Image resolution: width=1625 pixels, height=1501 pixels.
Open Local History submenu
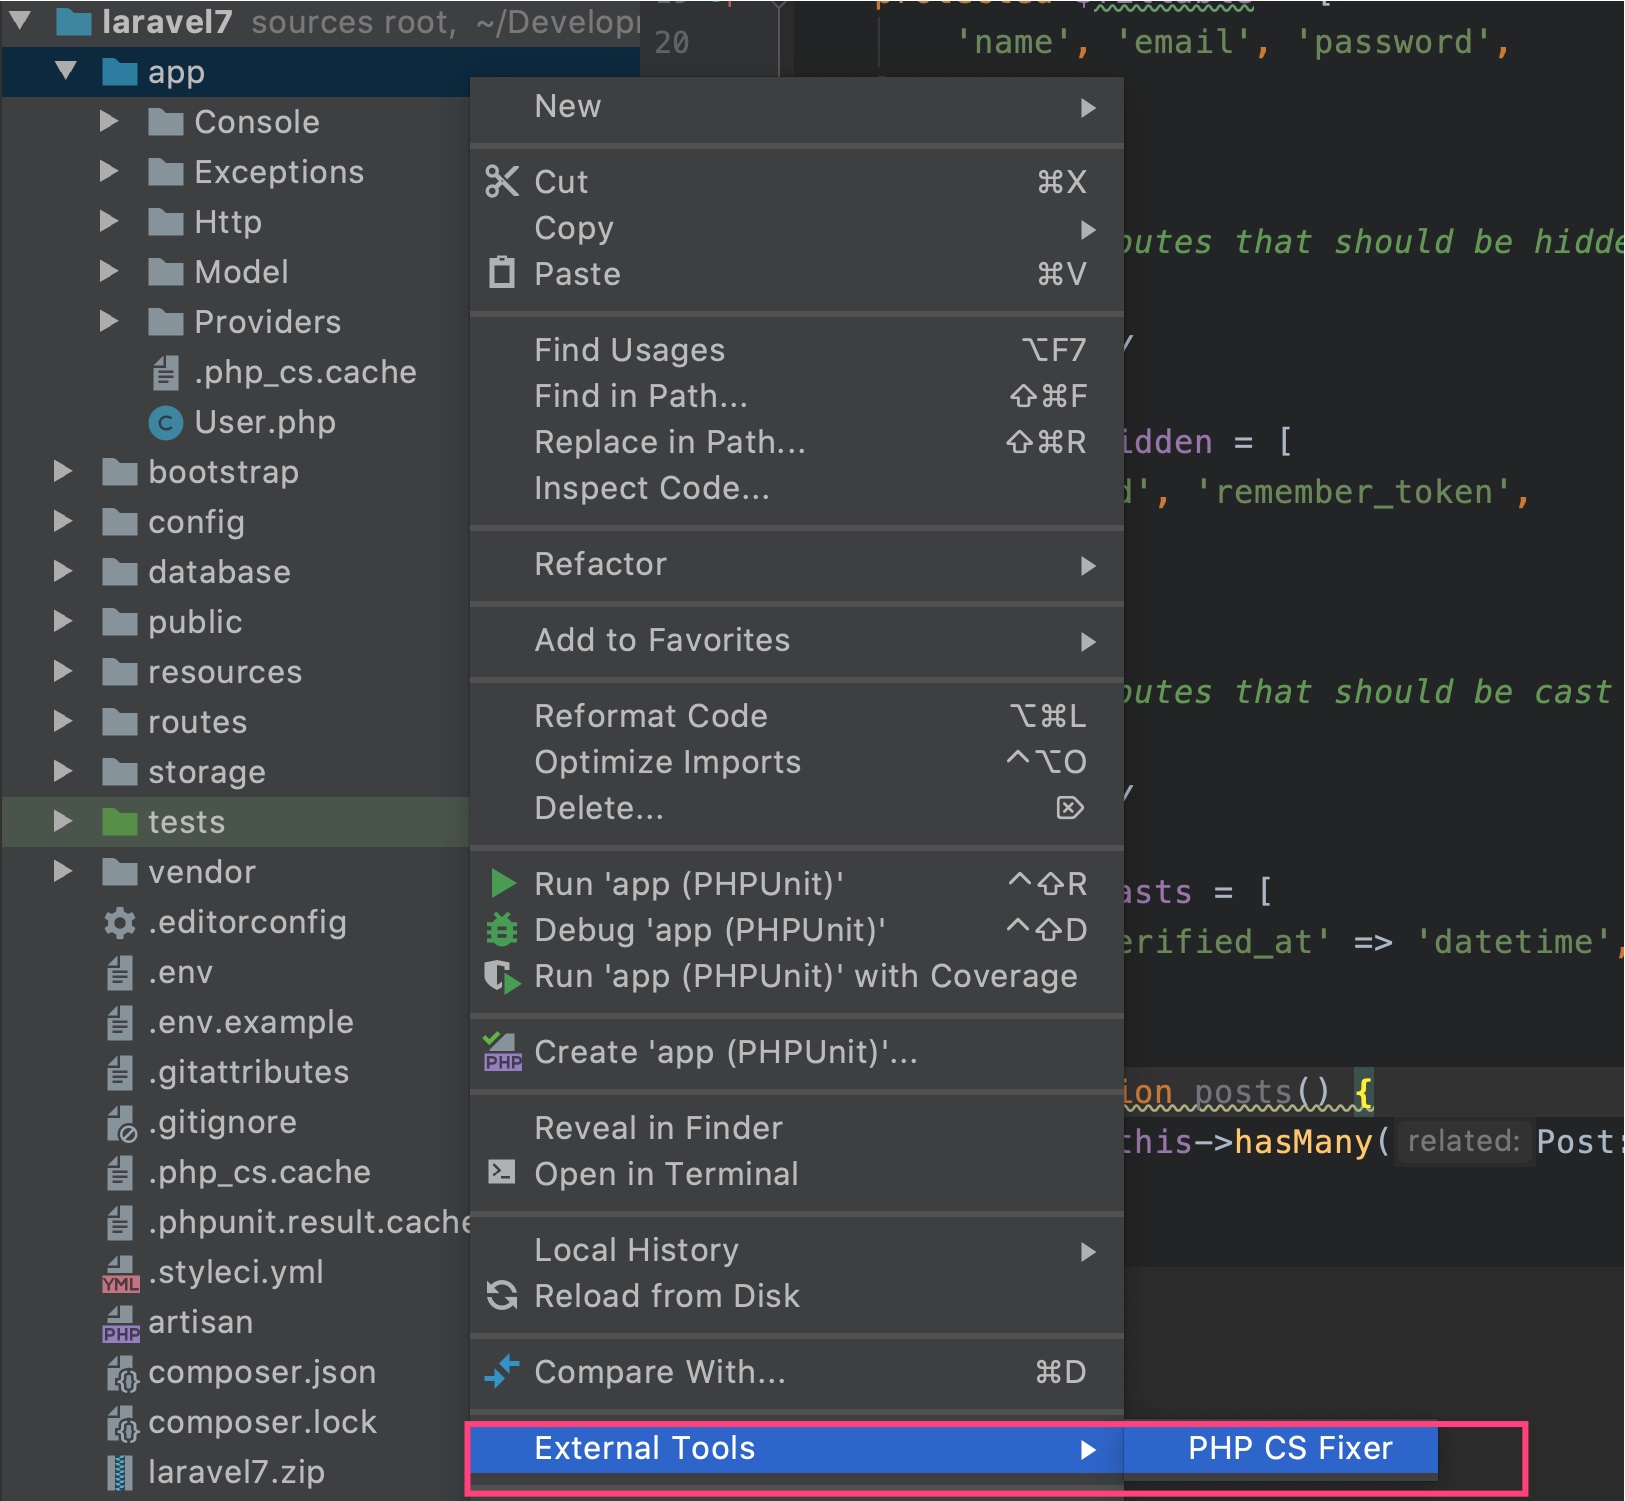(796, 1250)
